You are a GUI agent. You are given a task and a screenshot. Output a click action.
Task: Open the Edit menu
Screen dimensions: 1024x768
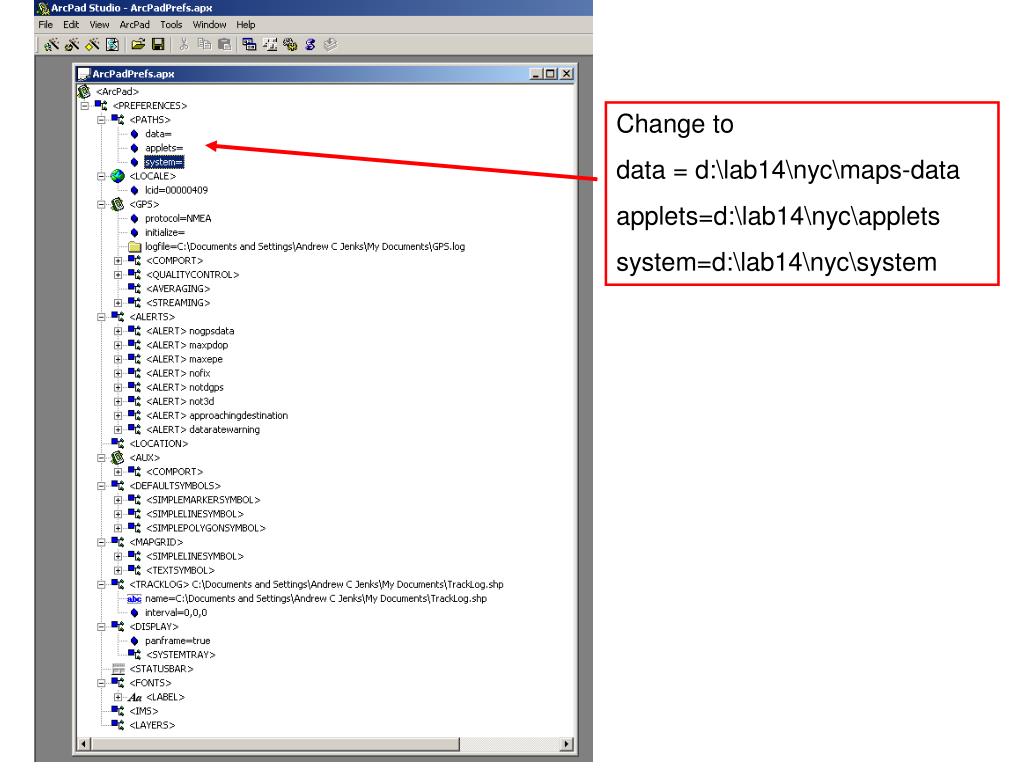71,25
